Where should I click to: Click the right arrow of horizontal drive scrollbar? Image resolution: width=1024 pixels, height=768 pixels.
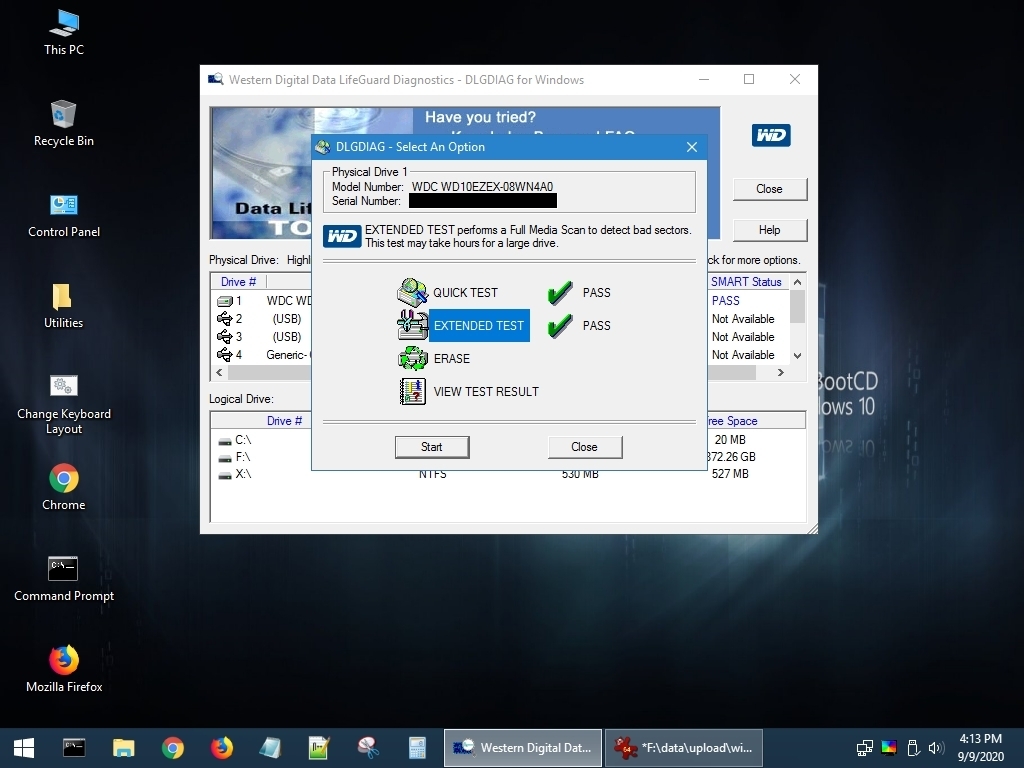tap(780, 372)
